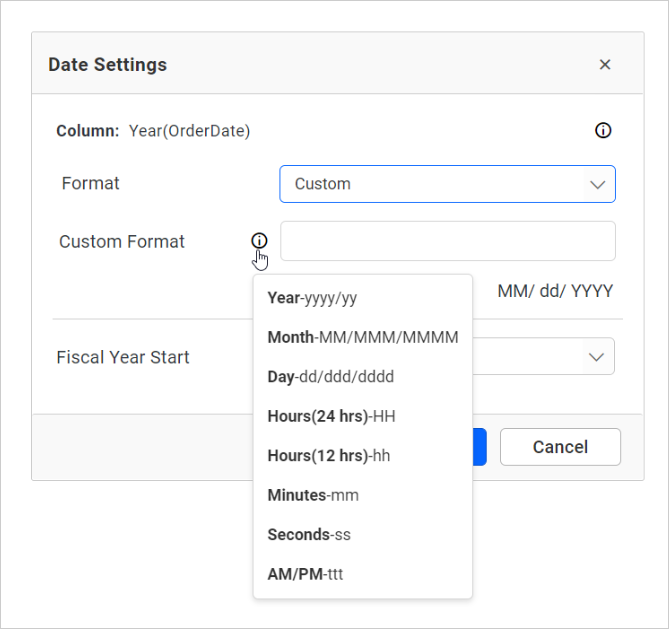Select the AM/PM-ttt entry

[x=305, y=574]
